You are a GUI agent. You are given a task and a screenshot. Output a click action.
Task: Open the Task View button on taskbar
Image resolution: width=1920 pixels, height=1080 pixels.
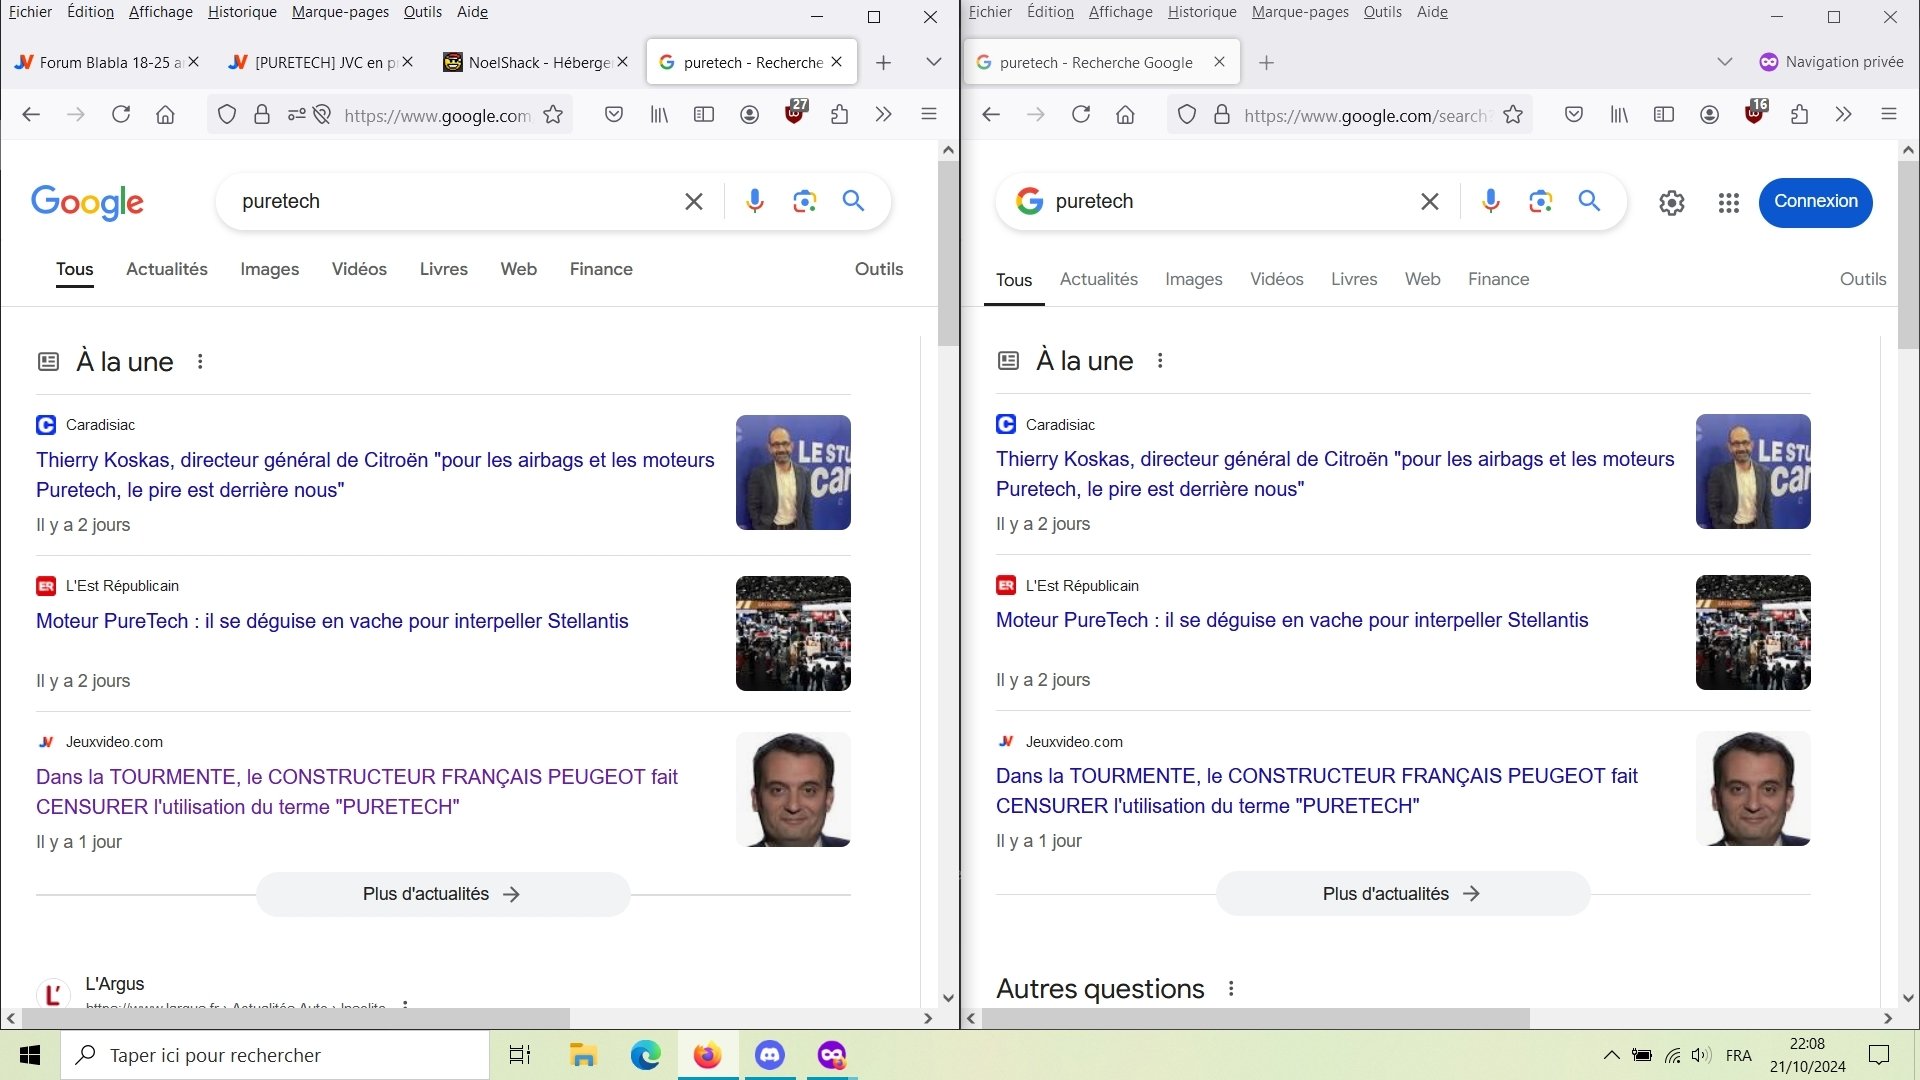[520, 1055]
